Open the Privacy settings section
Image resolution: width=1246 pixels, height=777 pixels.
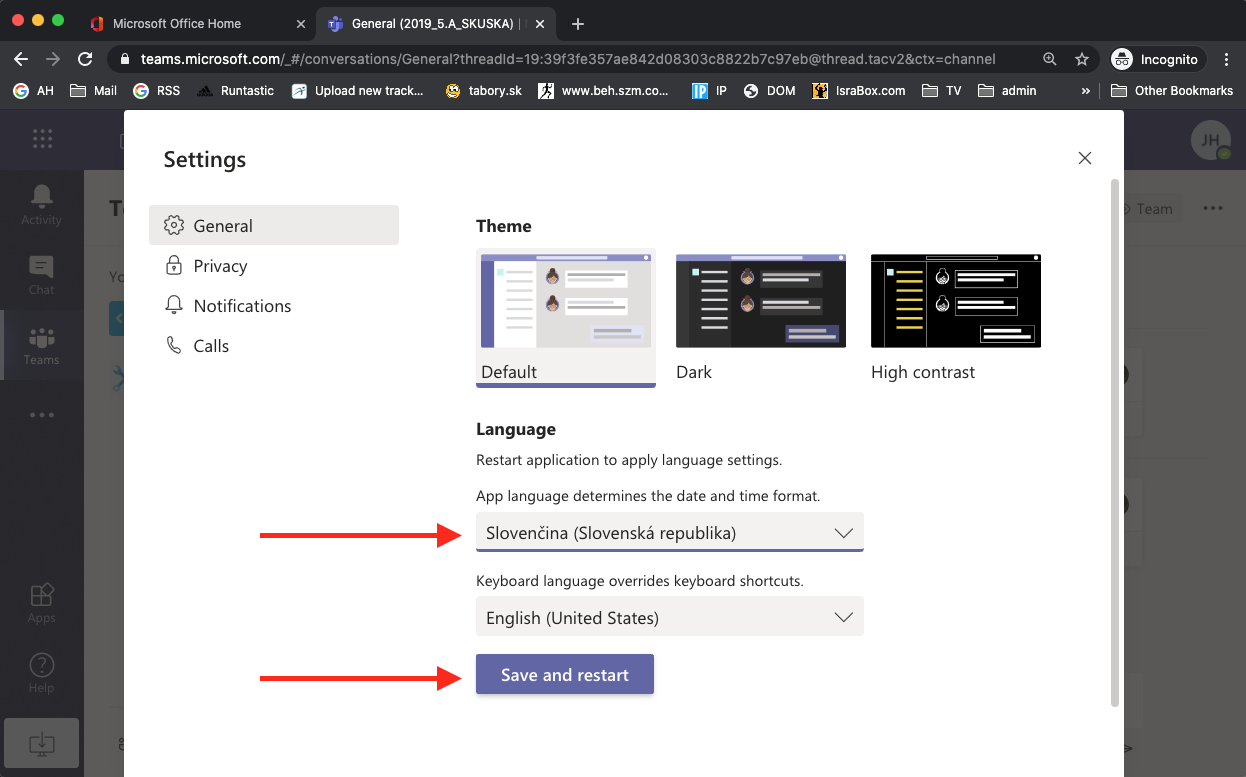coord(220,266)
